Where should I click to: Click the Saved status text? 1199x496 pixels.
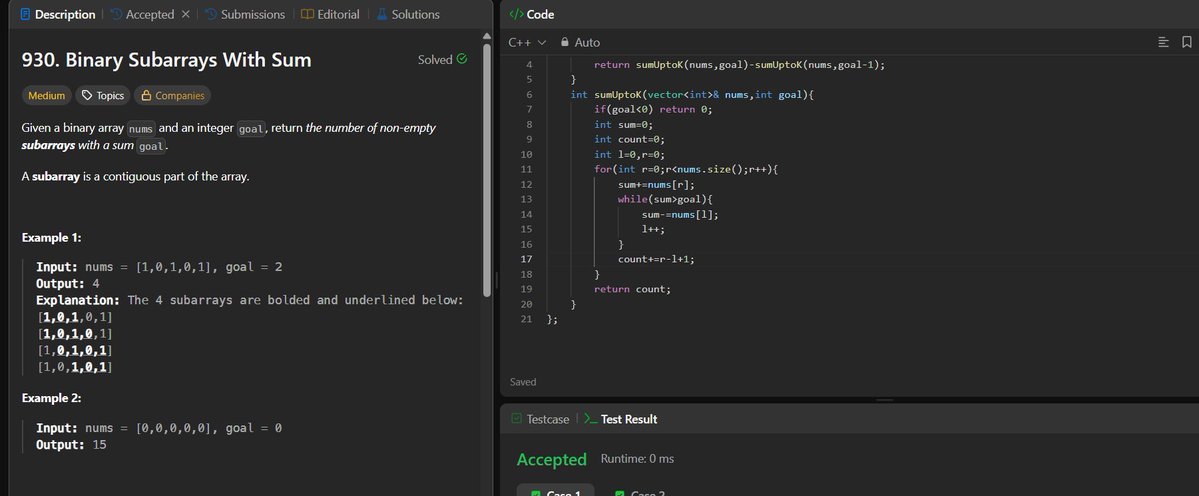coord(523,381)
